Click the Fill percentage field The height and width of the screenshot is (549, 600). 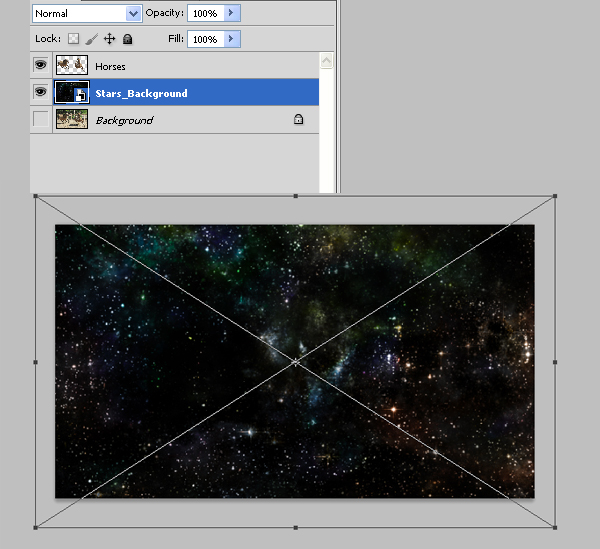pyautogui.click(x=205, y=39)
